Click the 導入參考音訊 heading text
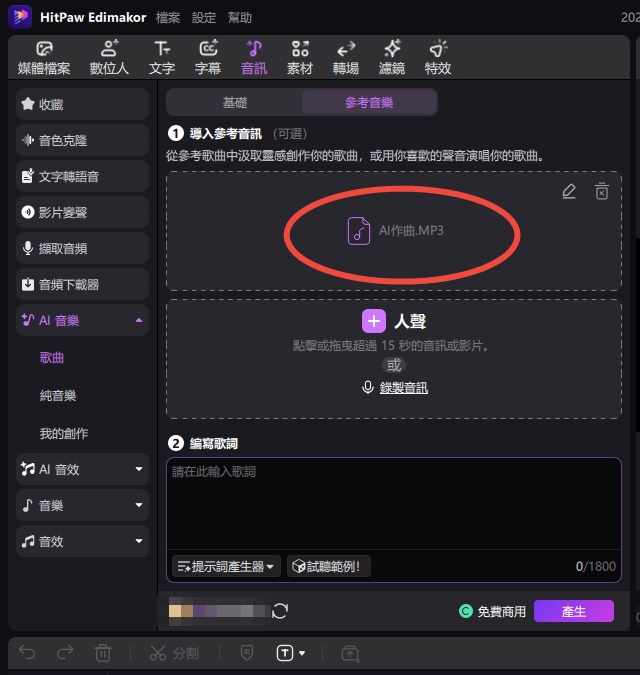640x675 pixels. point(226,134)
